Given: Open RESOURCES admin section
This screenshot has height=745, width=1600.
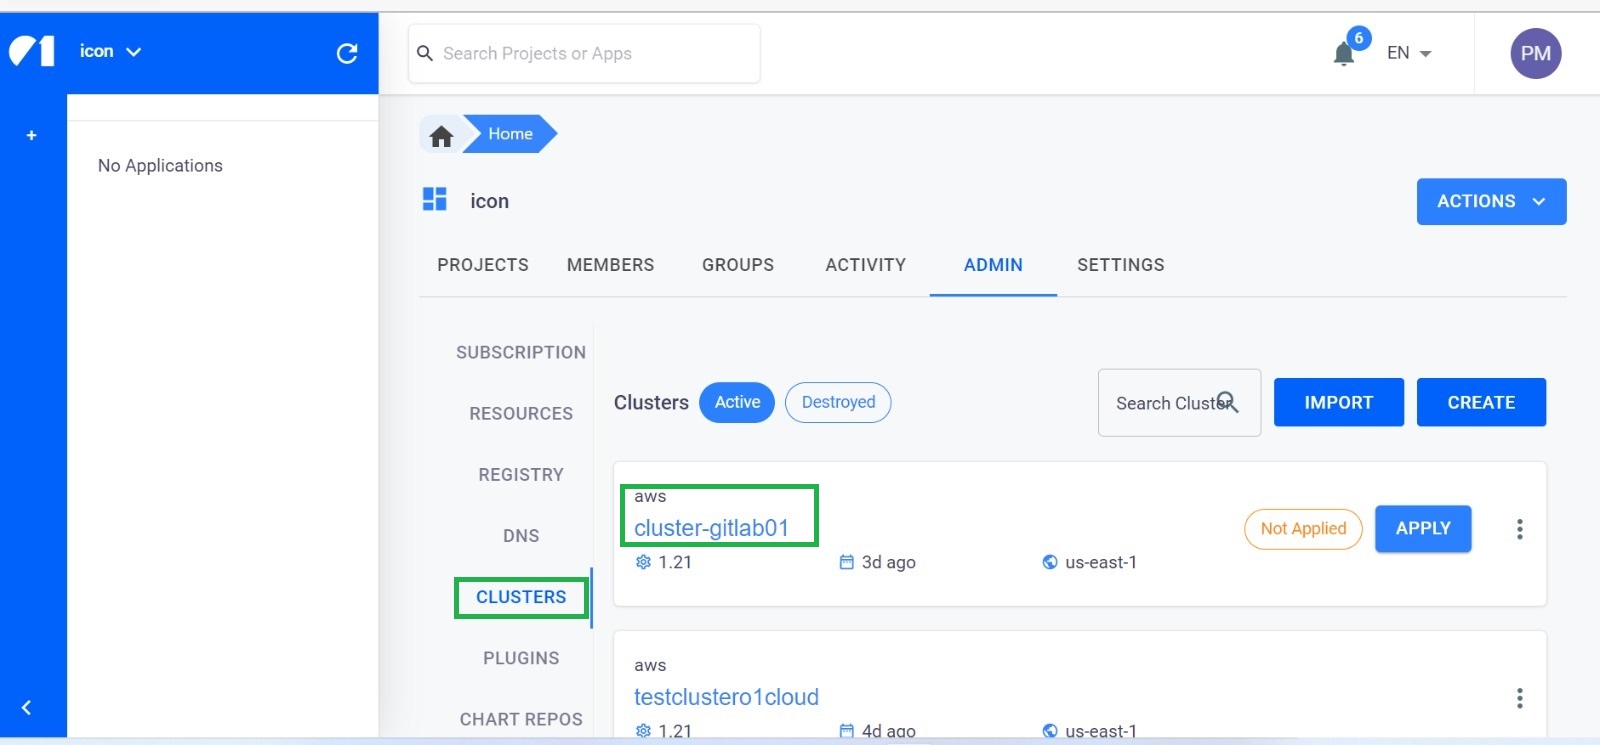Looking at the screenshot, I should (x=521, y=413).
